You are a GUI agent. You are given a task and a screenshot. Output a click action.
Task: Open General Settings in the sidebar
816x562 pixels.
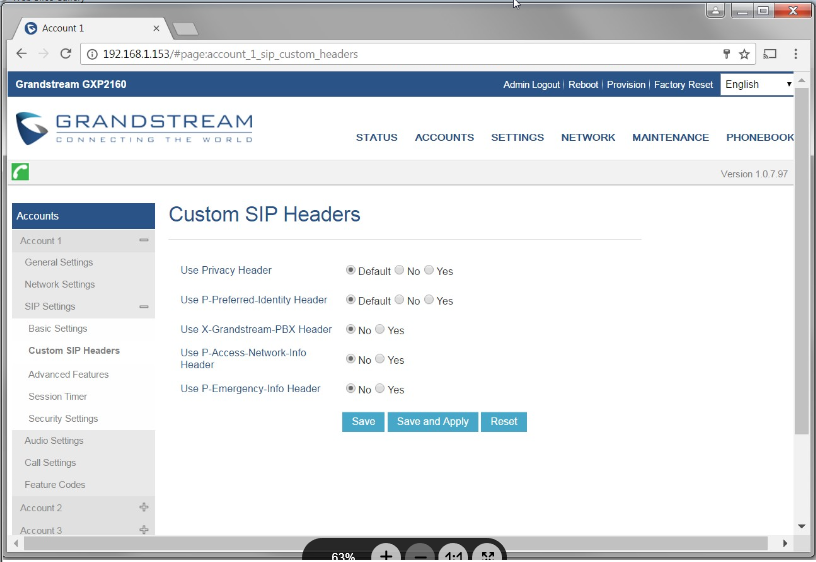(59, 262)
